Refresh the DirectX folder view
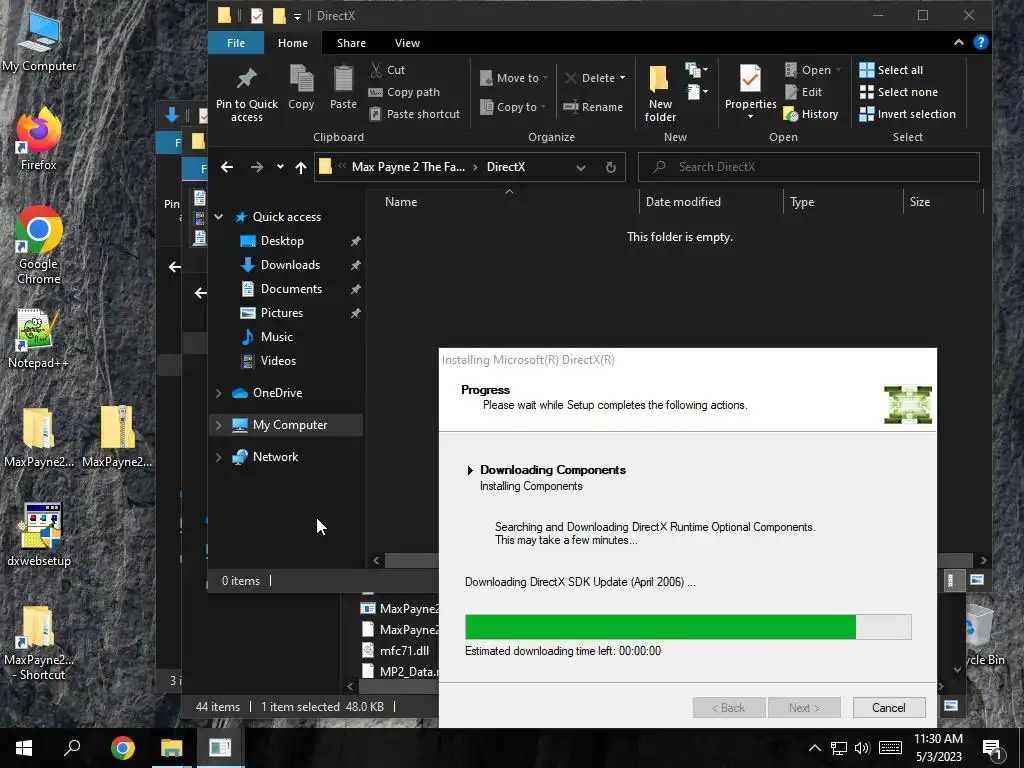This screenshot has height=768, width=1024. pyautogui.click(x=611, y=167)
